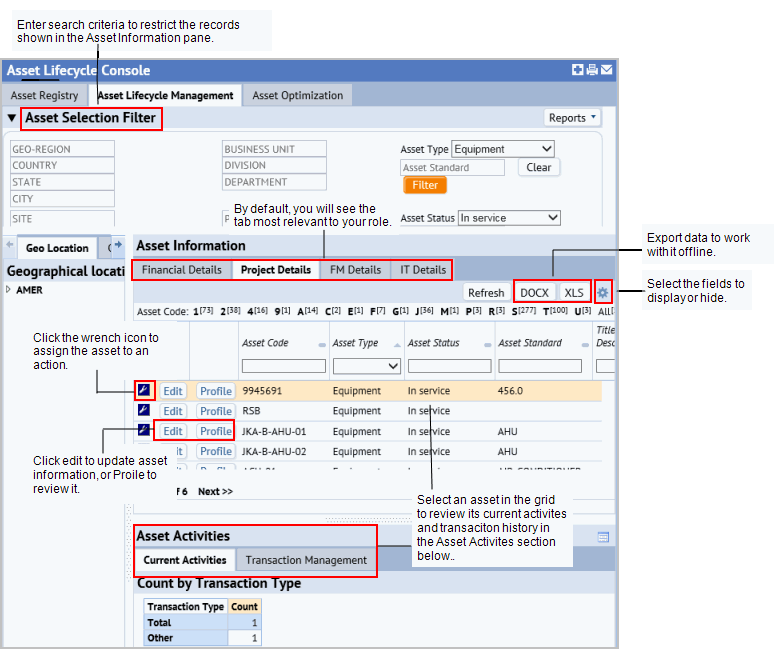Viewport: 784px width, 649px height.
Task: Switch to the Asset Optimization tab
Action: (298, 96)
